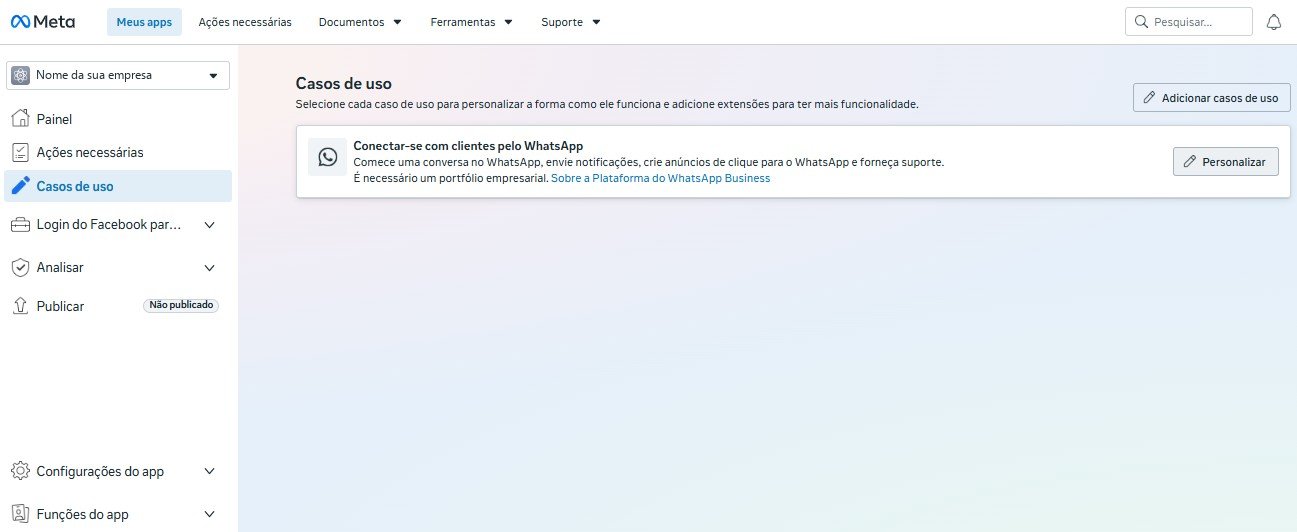Click the Personalizar button
Screen dimensions: 1297x532
click(1225, 161)
